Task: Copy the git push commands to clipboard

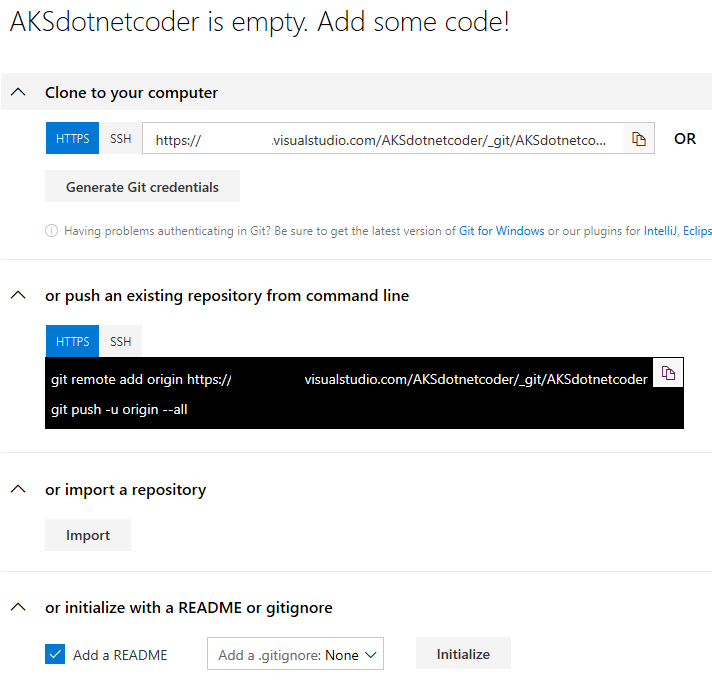Action: (668, 373)
